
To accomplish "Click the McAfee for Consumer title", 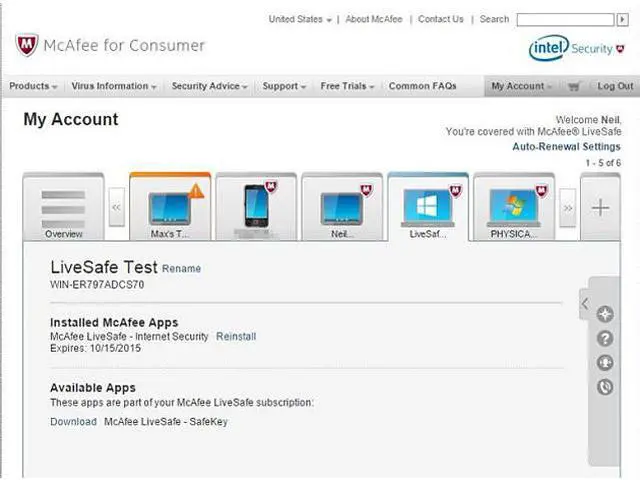I will [x=124, y=45].
